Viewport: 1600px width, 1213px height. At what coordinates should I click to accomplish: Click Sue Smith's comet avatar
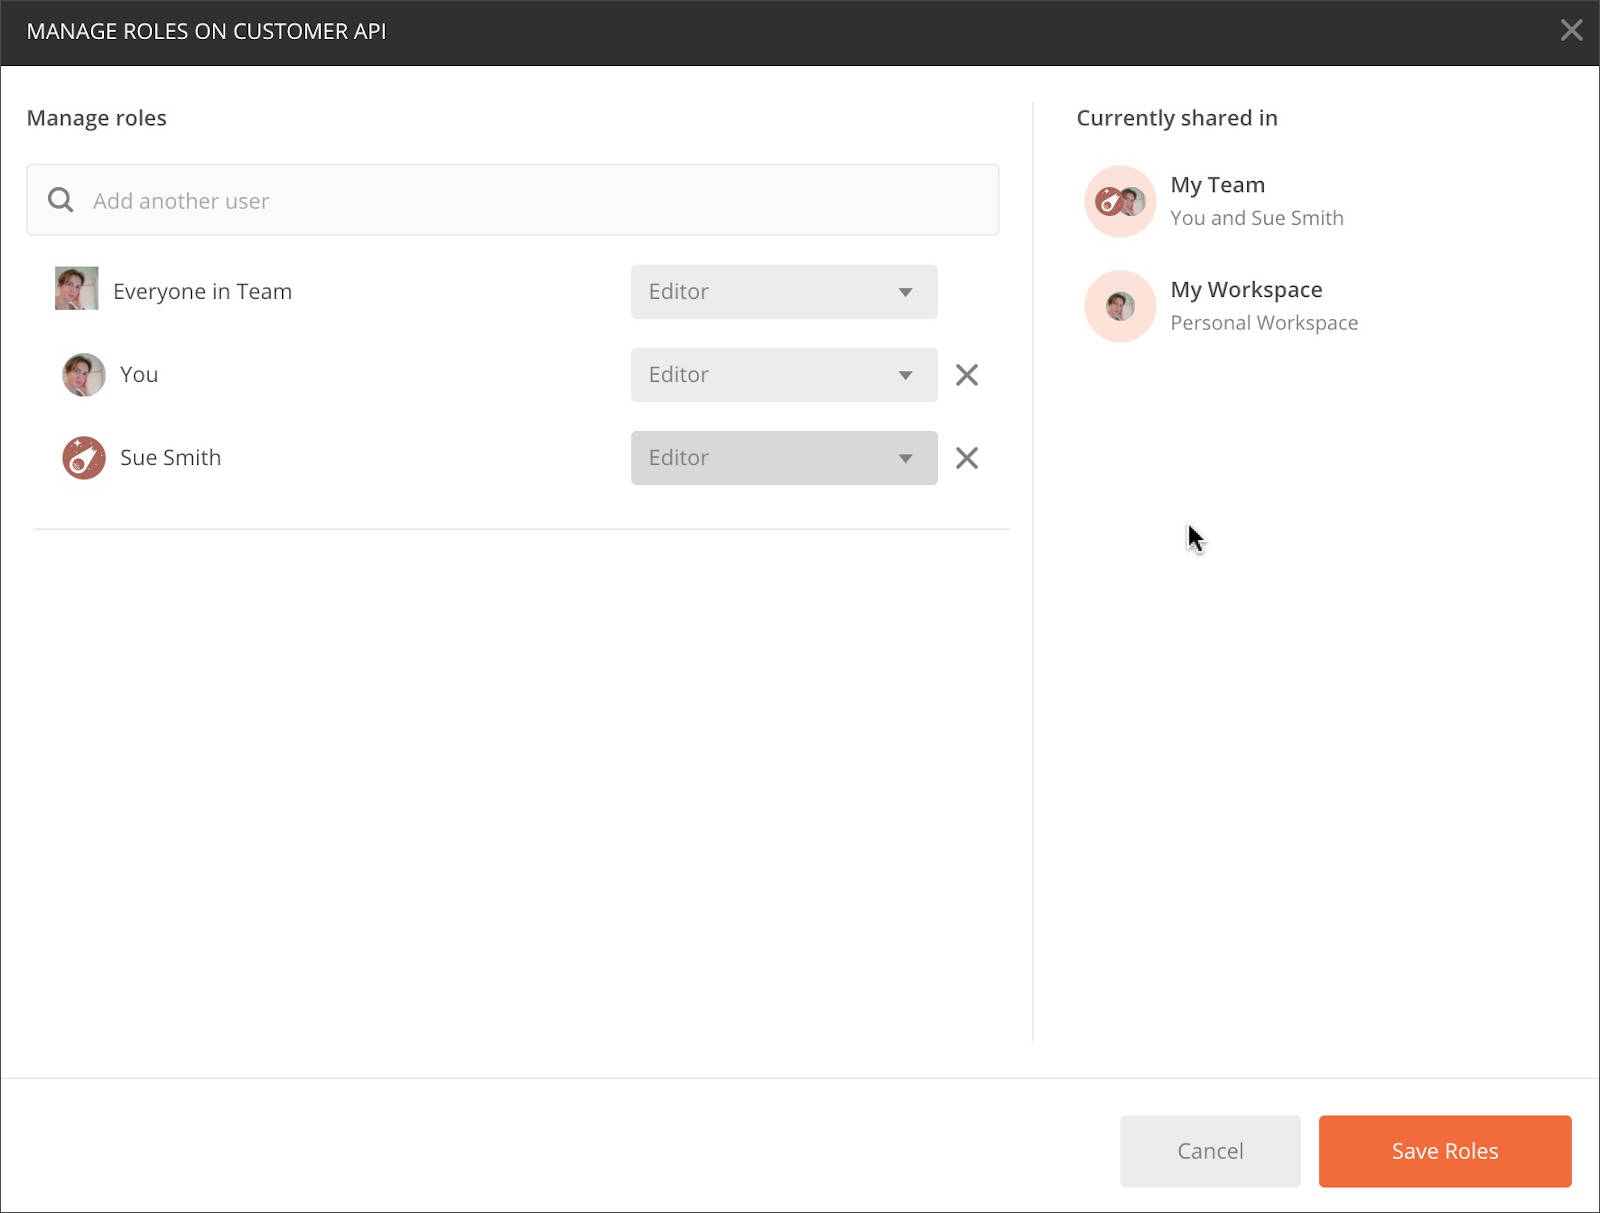[x=84, y=458]
